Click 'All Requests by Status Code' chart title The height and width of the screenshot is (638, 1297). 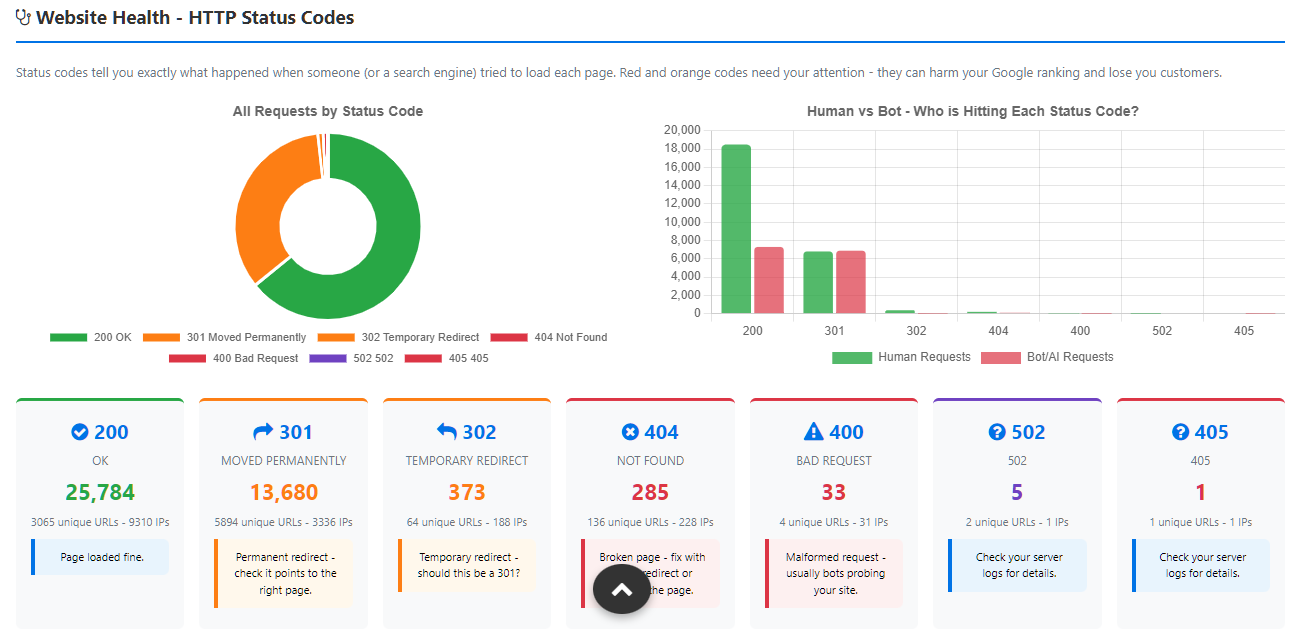(x=328, y=111)
